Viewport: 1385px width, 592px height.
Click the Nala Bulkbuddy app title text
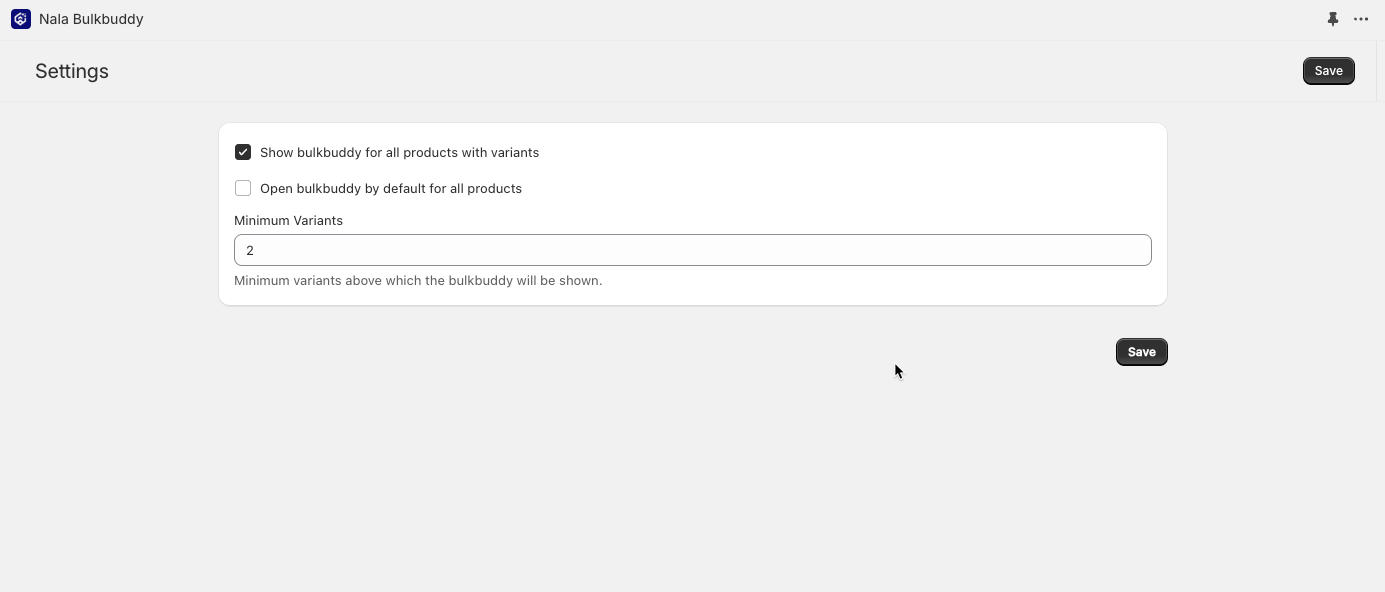(91, 19)
